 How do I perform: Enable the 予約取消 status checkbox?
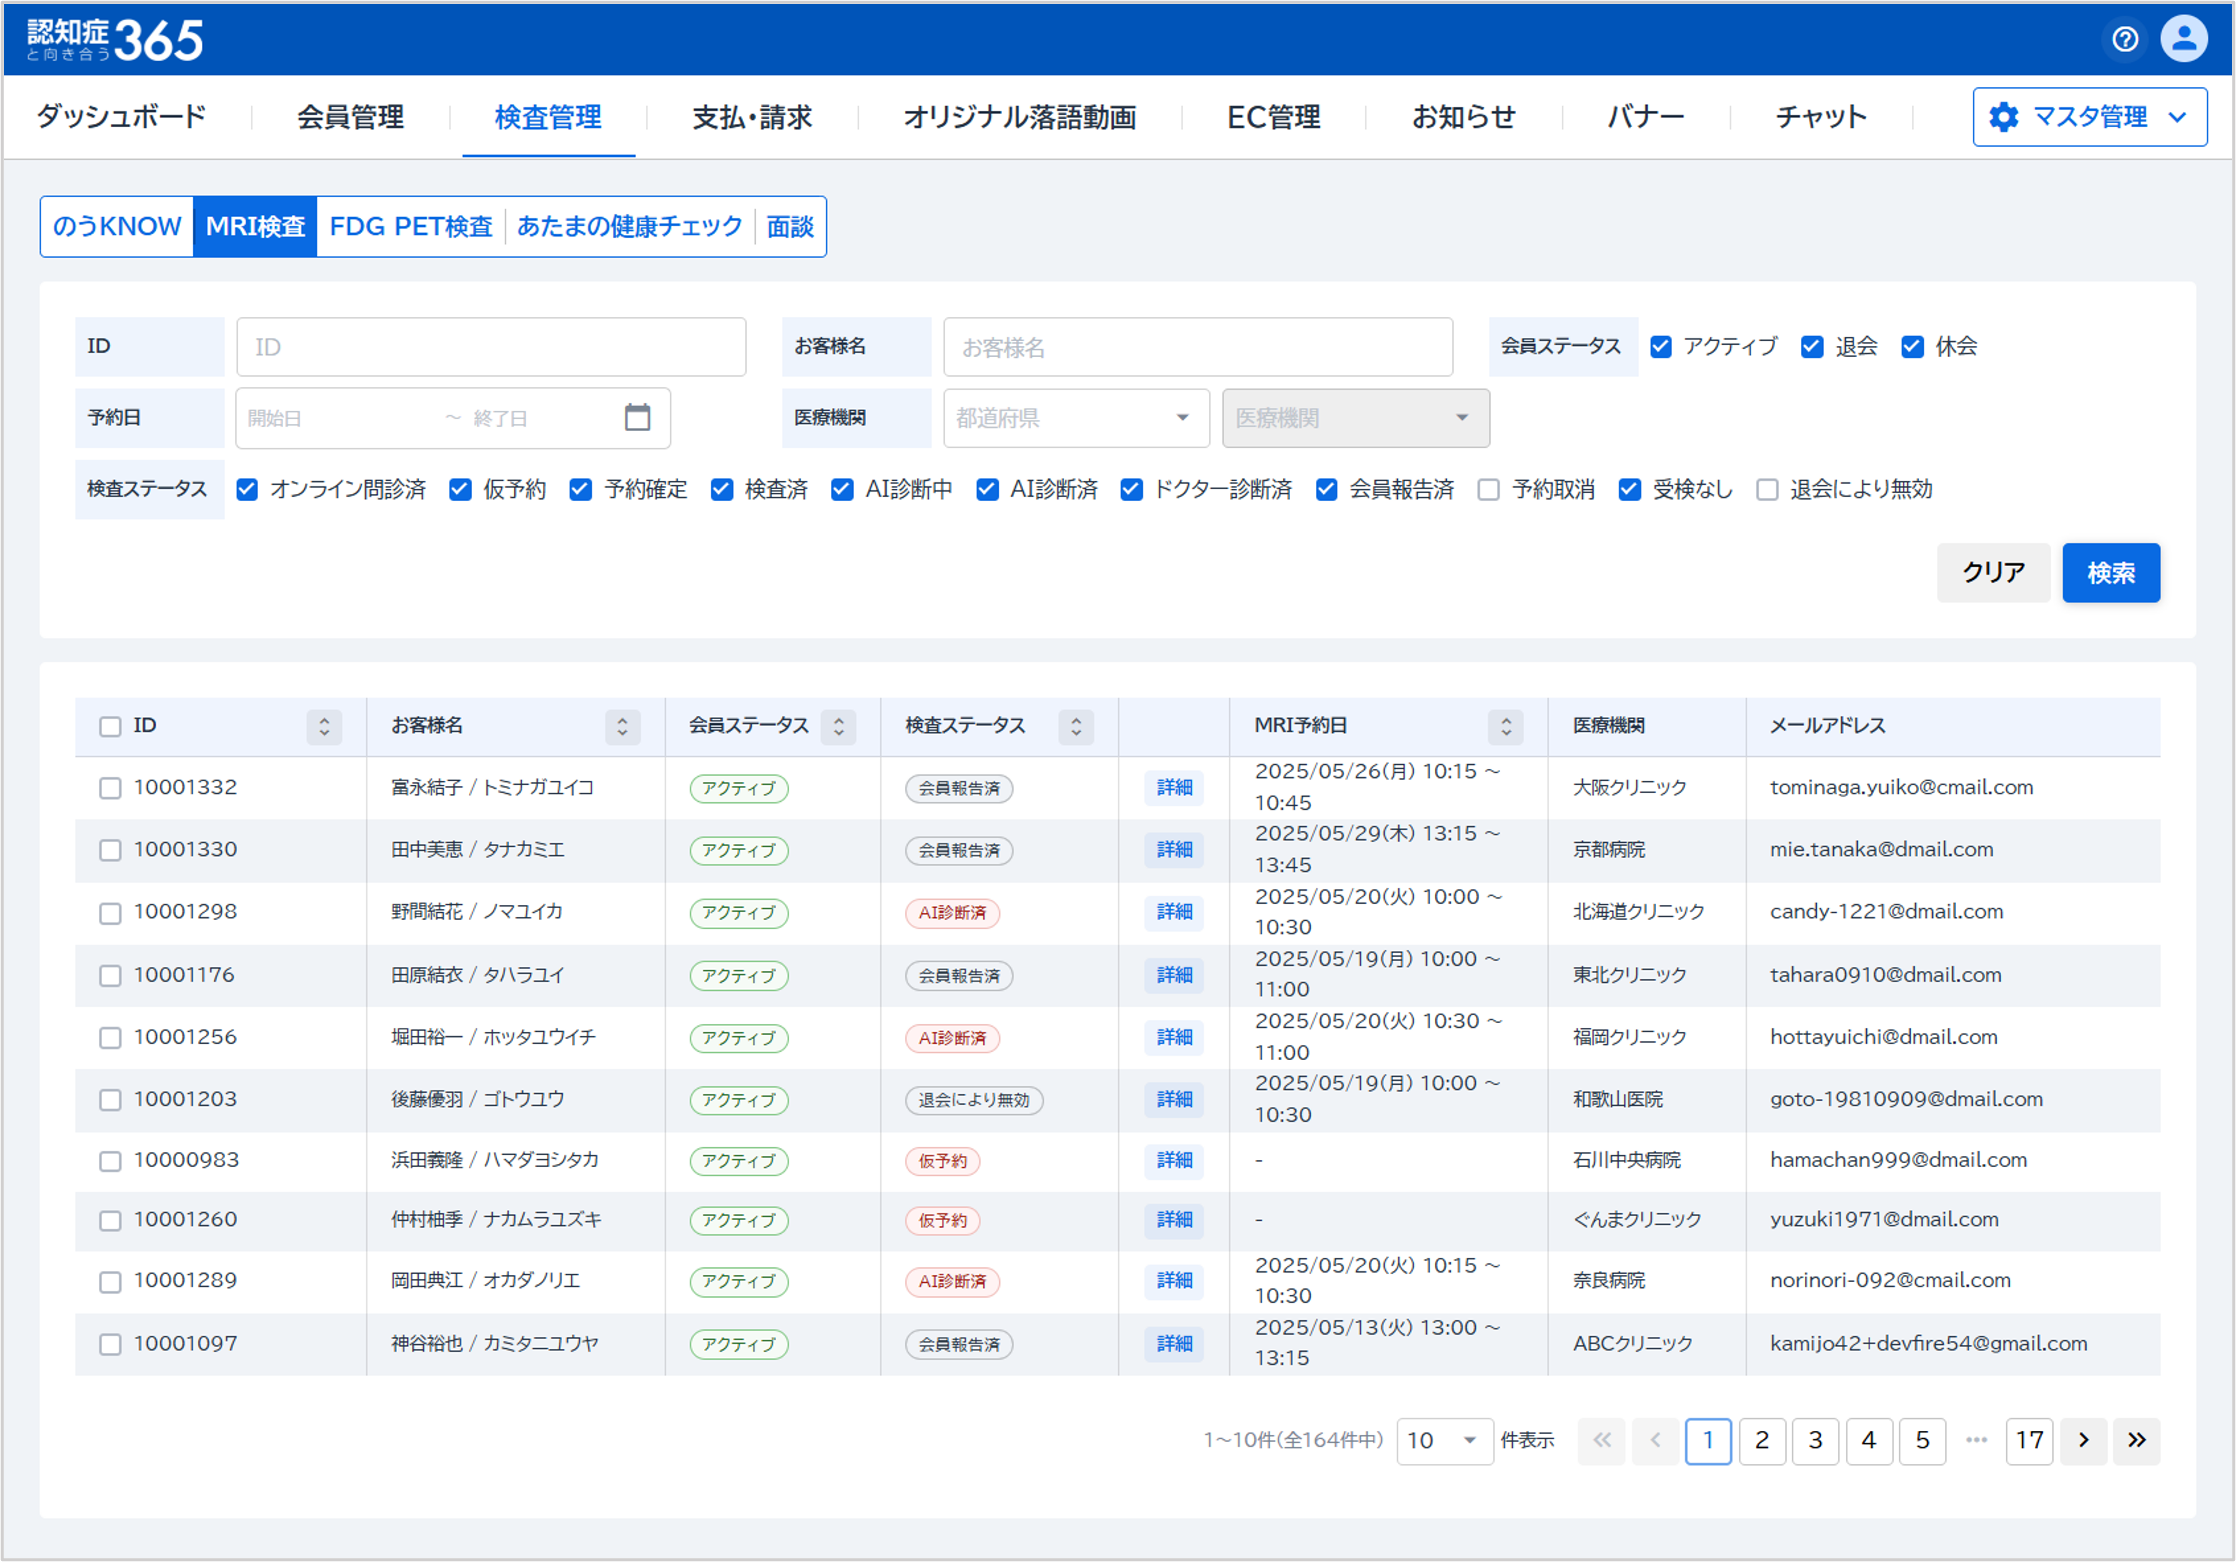pos(1489,489)
